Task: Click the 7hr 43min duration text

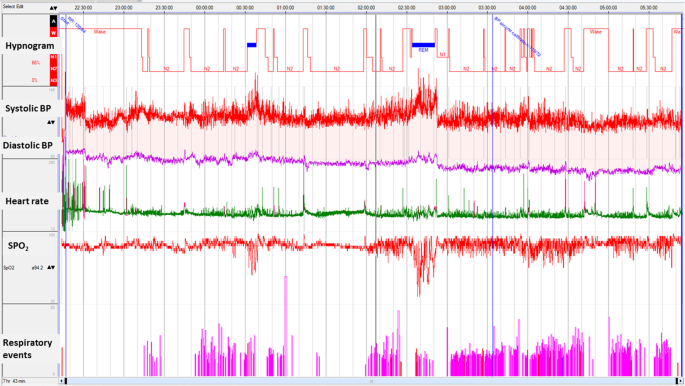Action: point(14,381)
